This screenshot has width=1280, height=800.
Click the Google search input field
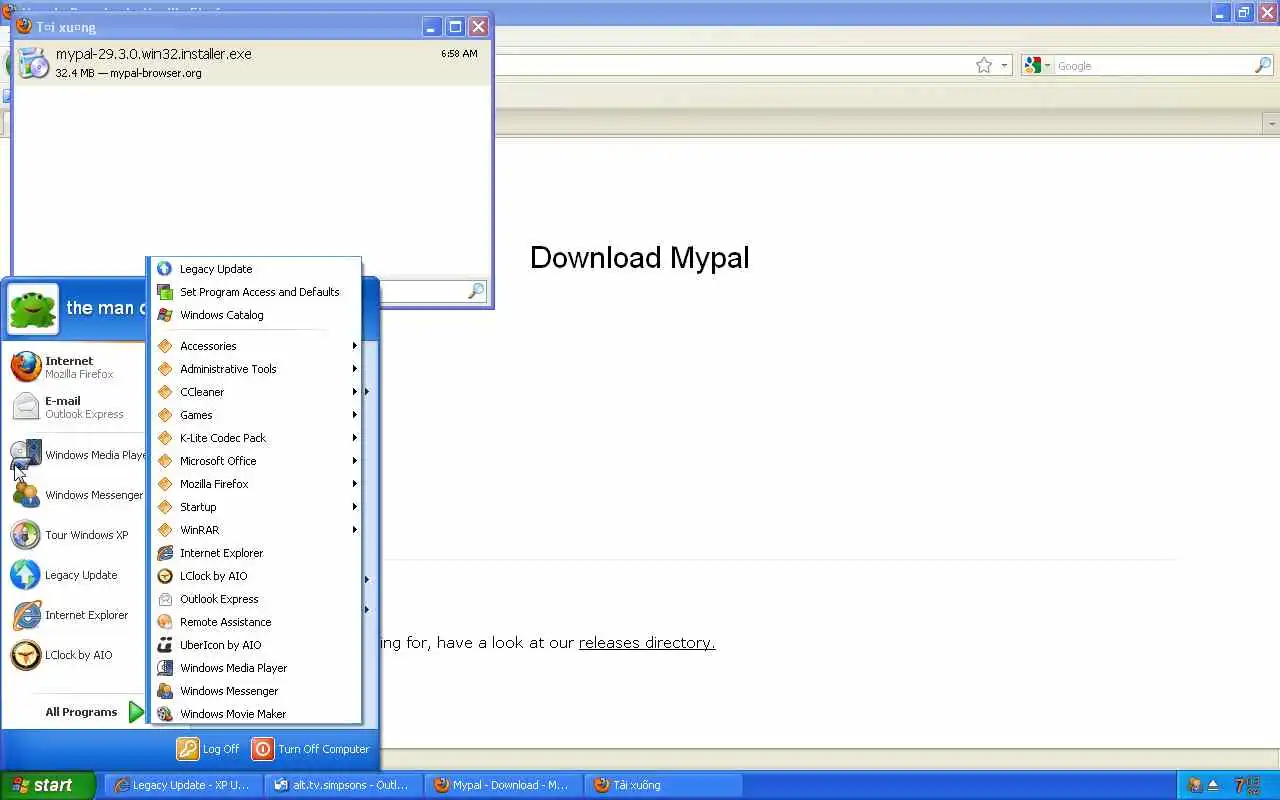1154,66
